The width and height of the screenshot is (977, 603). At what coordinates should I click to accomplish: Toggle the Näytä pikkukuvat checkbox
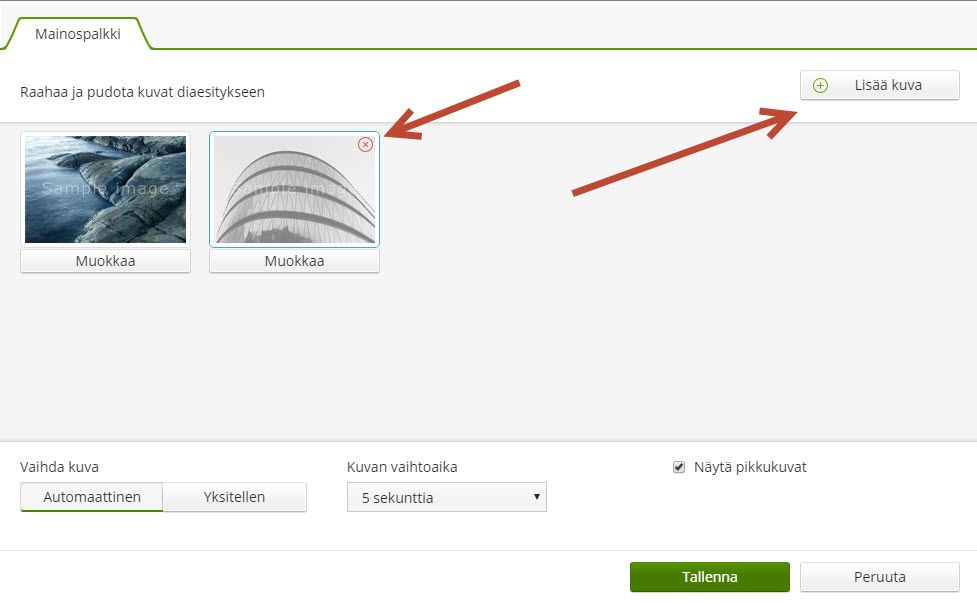pyautogui.click(x=679, y=467)
